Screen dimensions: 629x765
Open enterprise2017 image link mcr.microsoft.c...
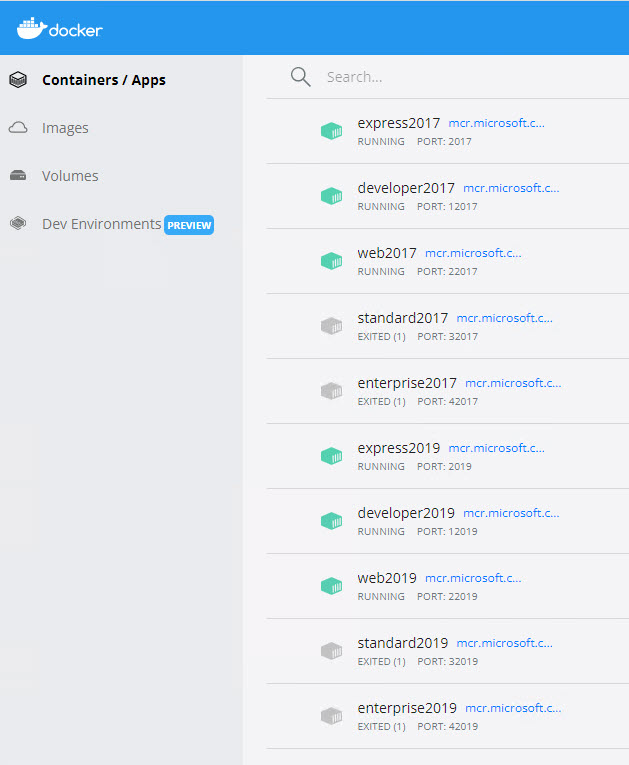coord(513,383)
